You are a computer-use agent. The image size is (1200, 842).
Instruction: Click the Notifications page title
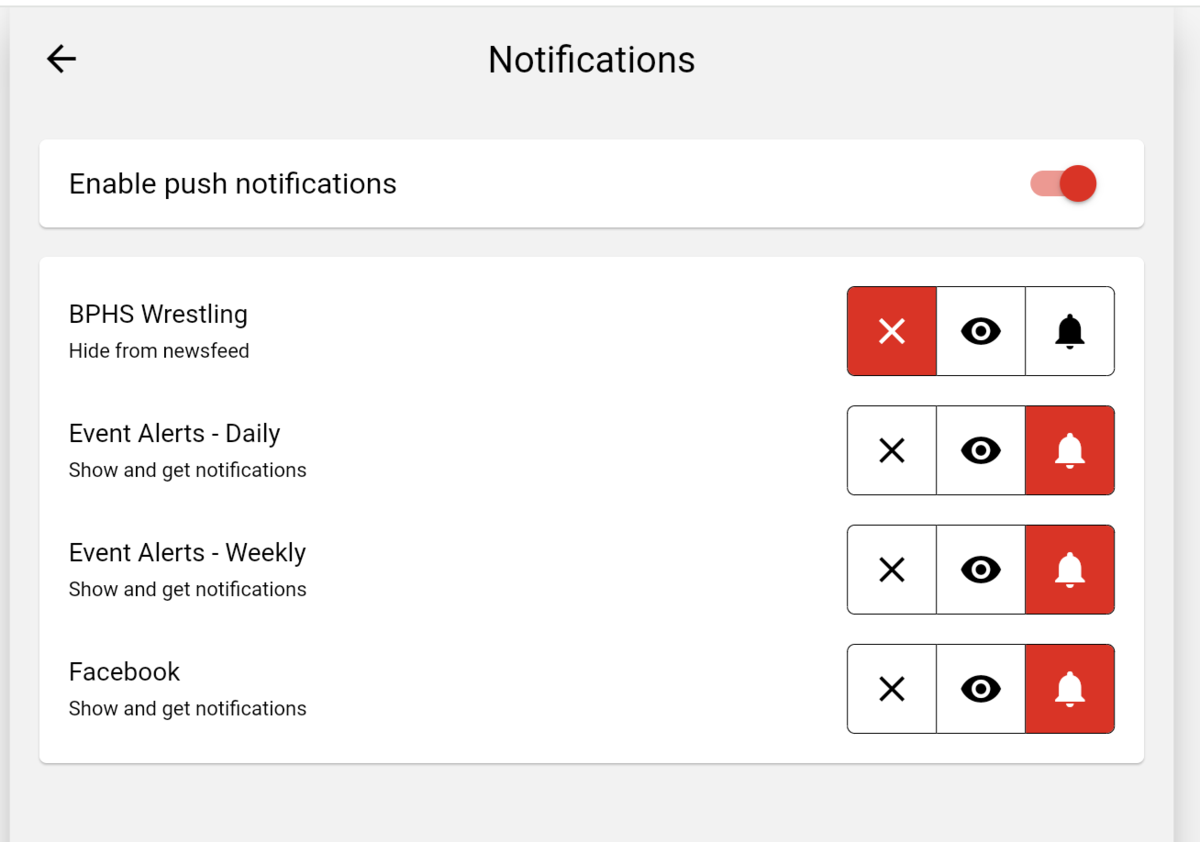591,59
